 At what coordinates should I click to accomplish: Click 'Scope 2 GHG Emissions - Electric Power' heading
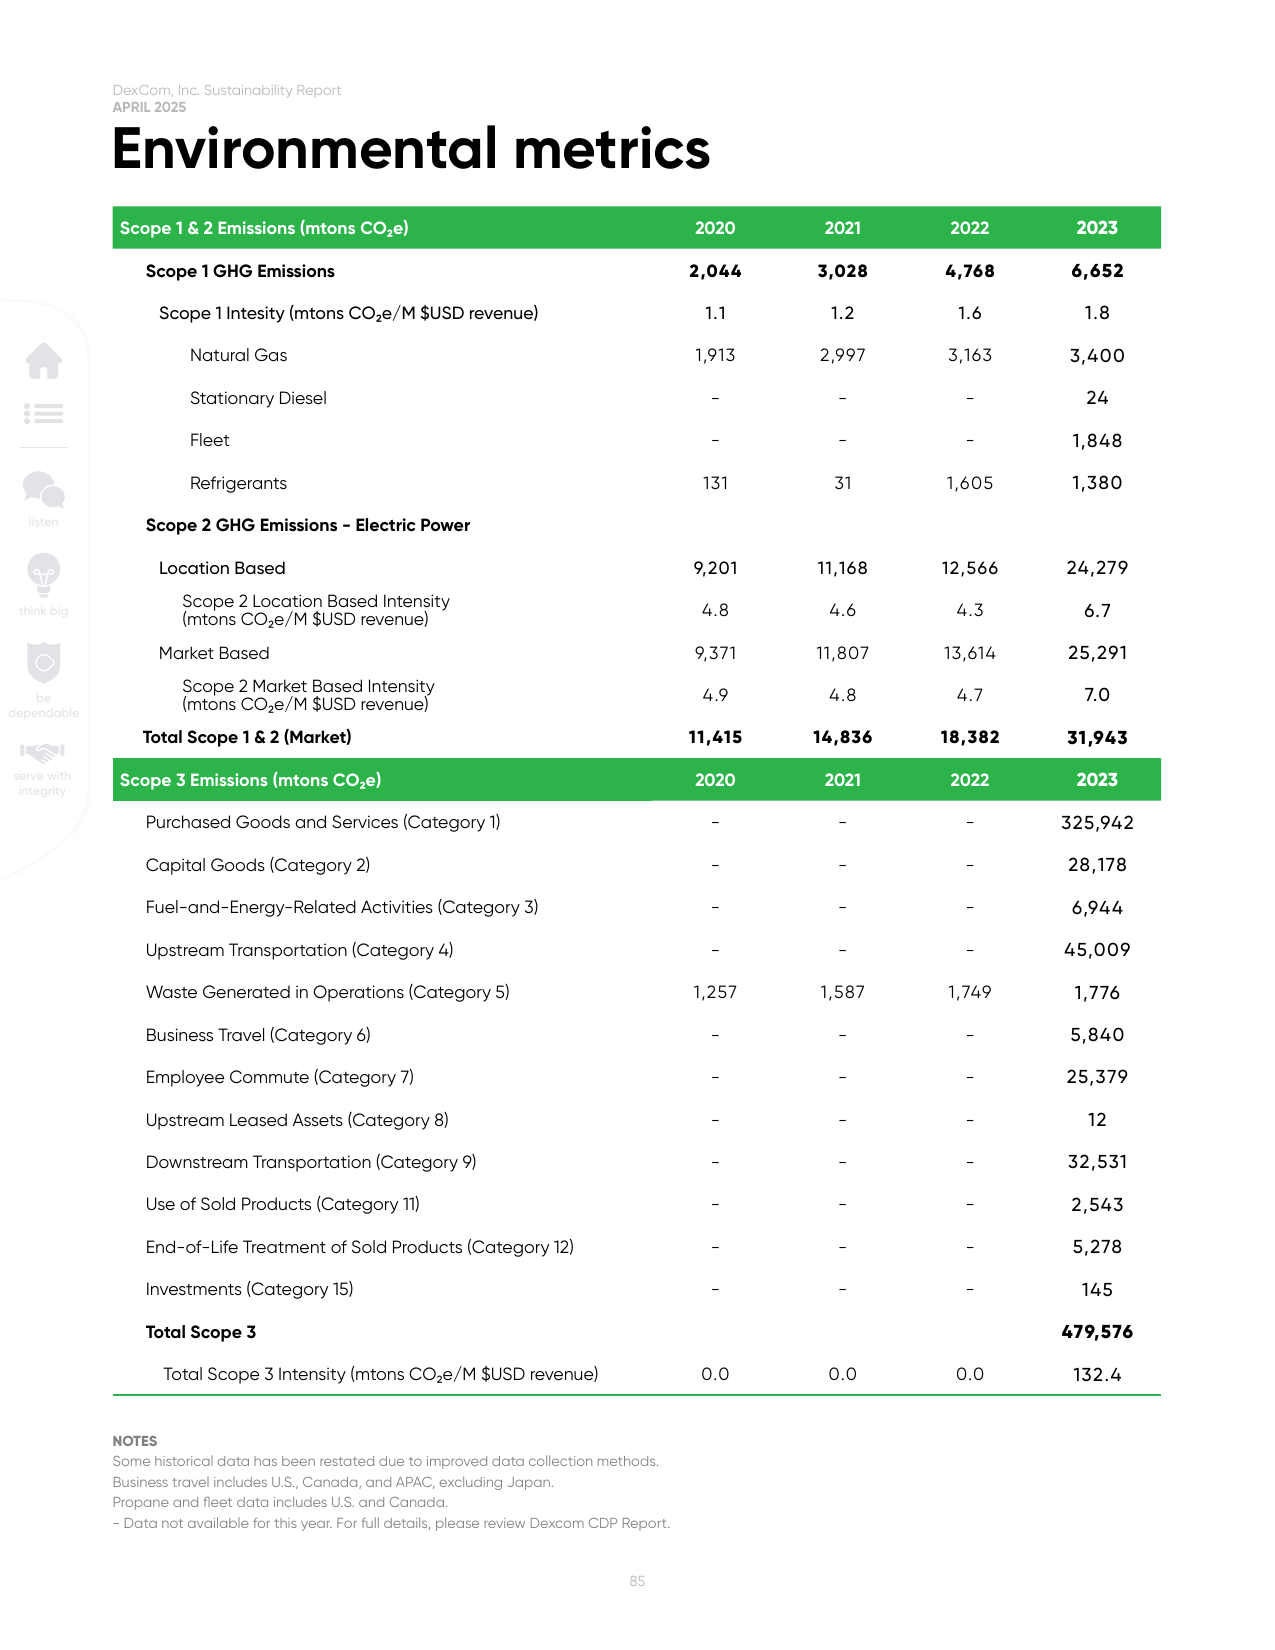pos(308,525)
